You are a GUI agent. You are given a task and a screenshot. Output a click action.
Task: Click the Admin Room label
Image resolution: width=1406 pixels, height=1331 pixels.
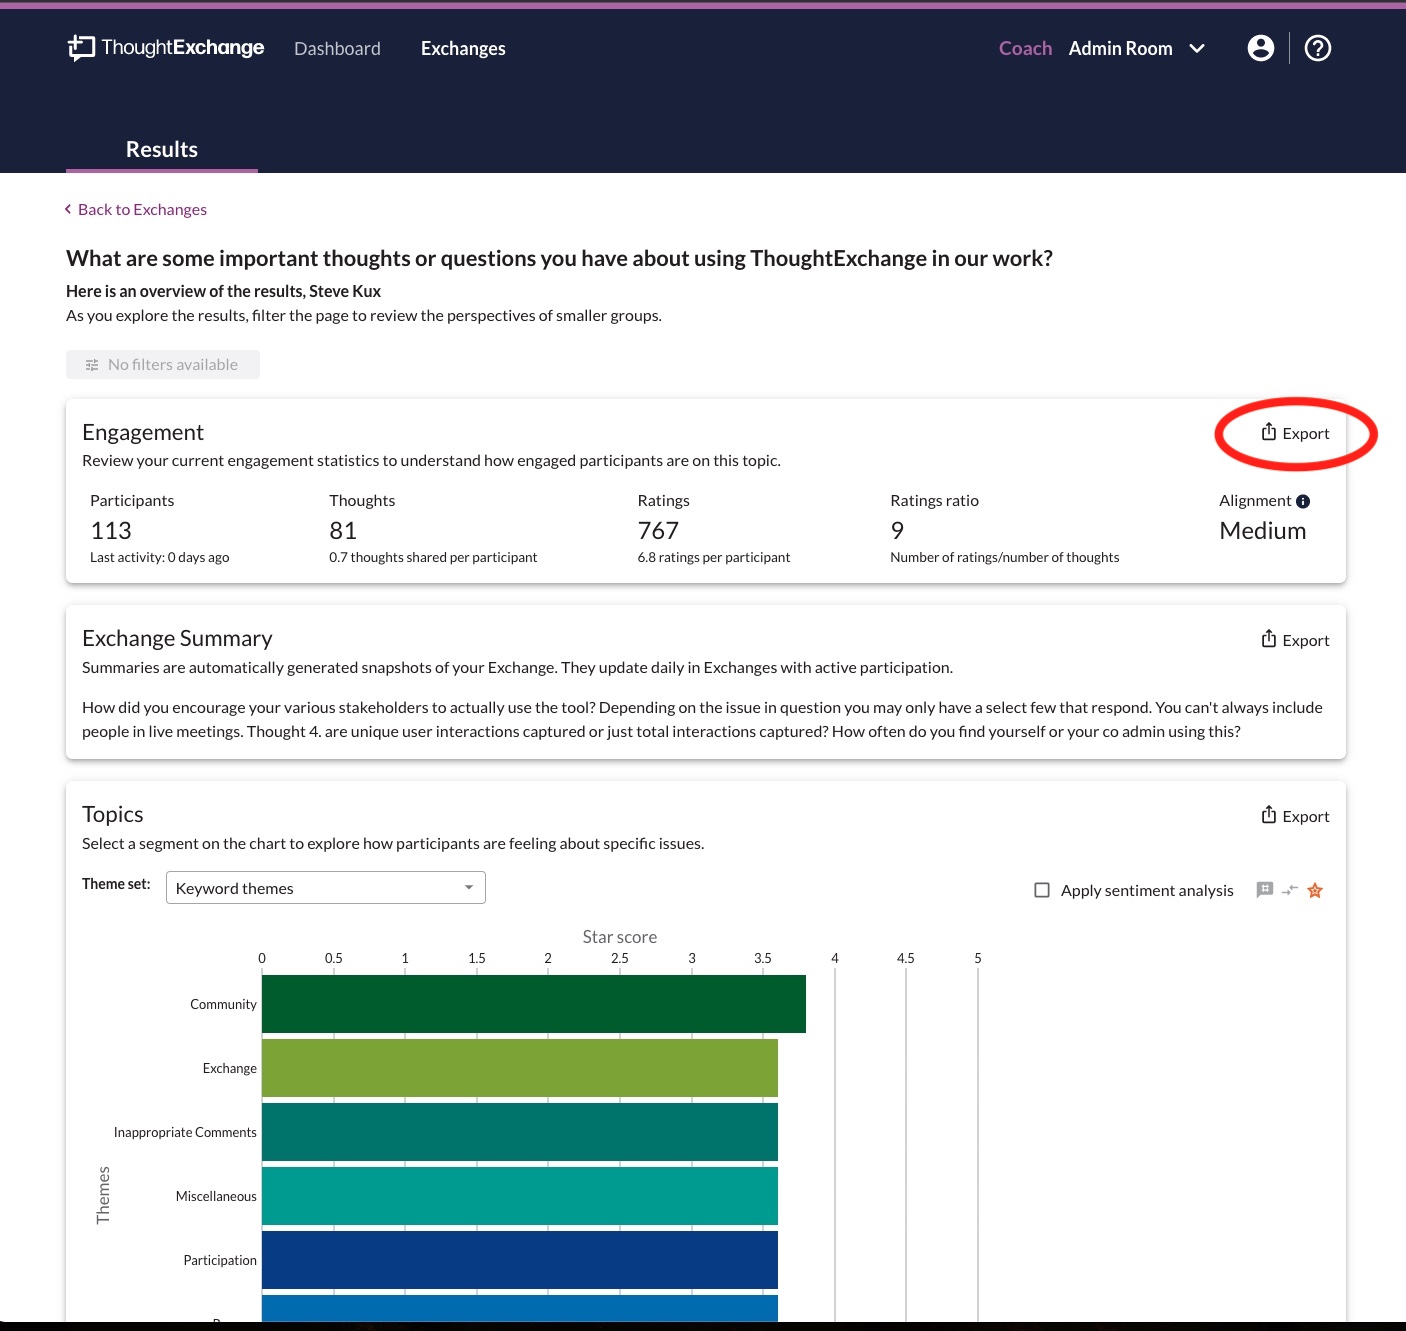tap(1120, 48)
